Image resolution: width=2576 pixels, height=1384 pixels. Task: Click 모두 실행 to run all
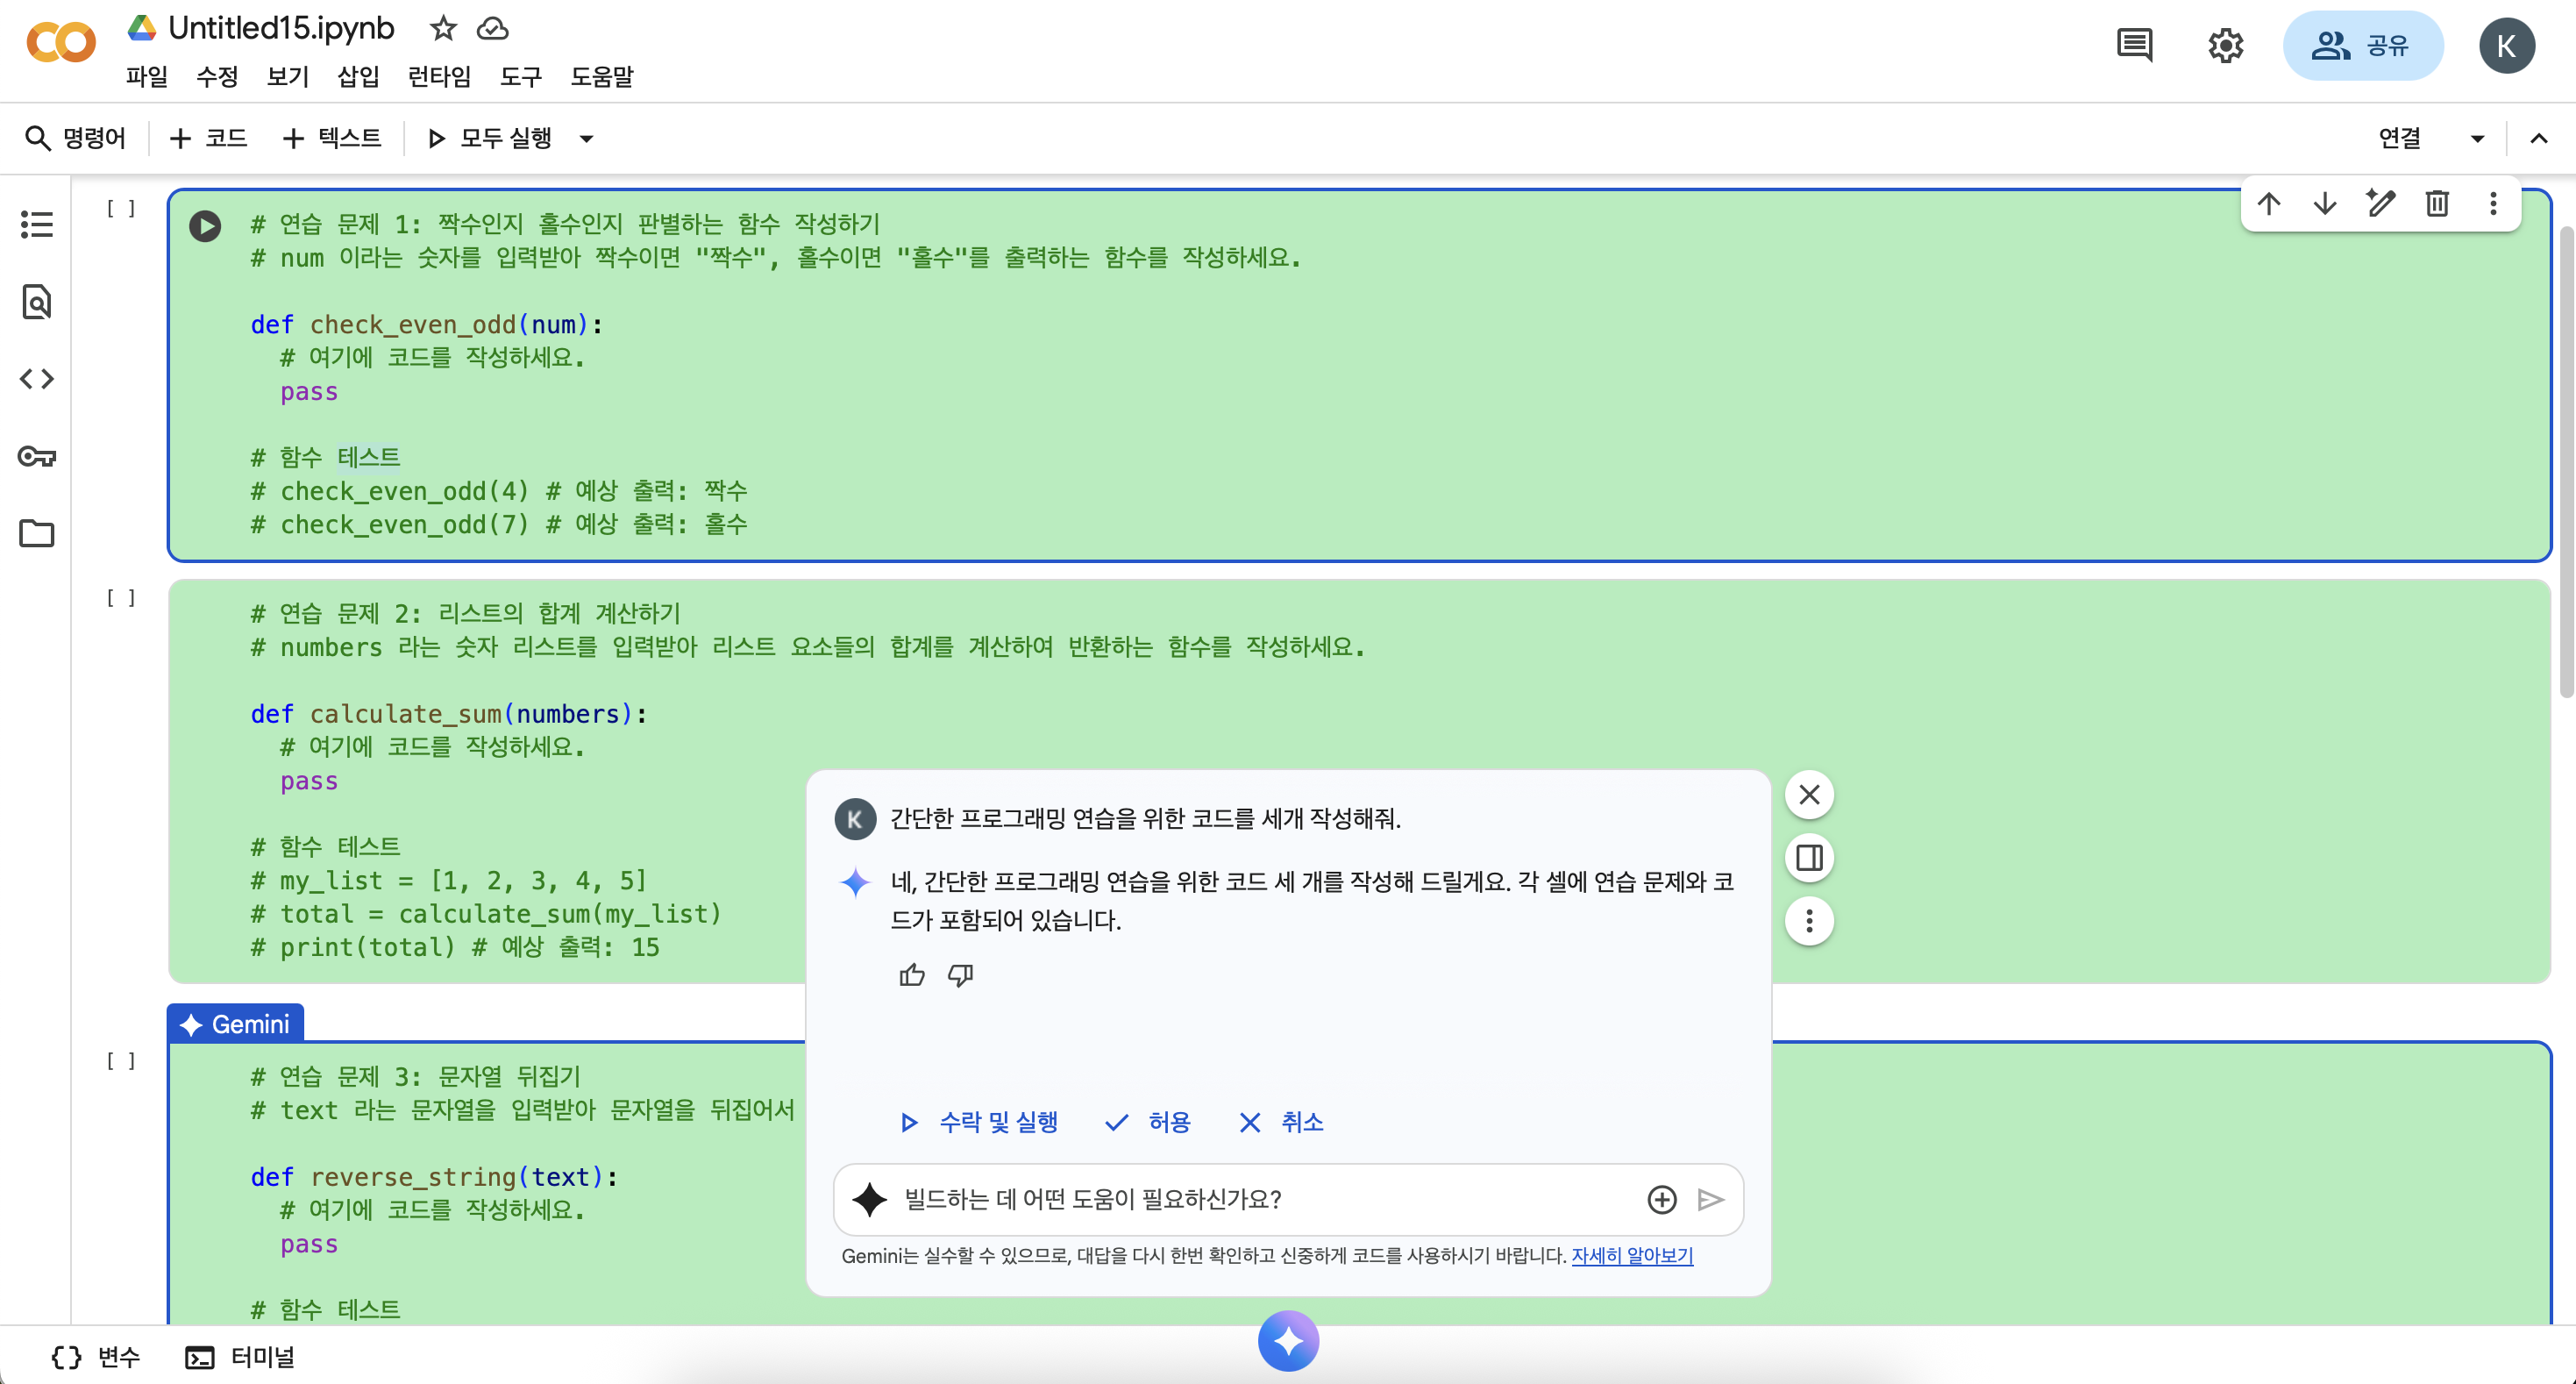coord(490,138)
